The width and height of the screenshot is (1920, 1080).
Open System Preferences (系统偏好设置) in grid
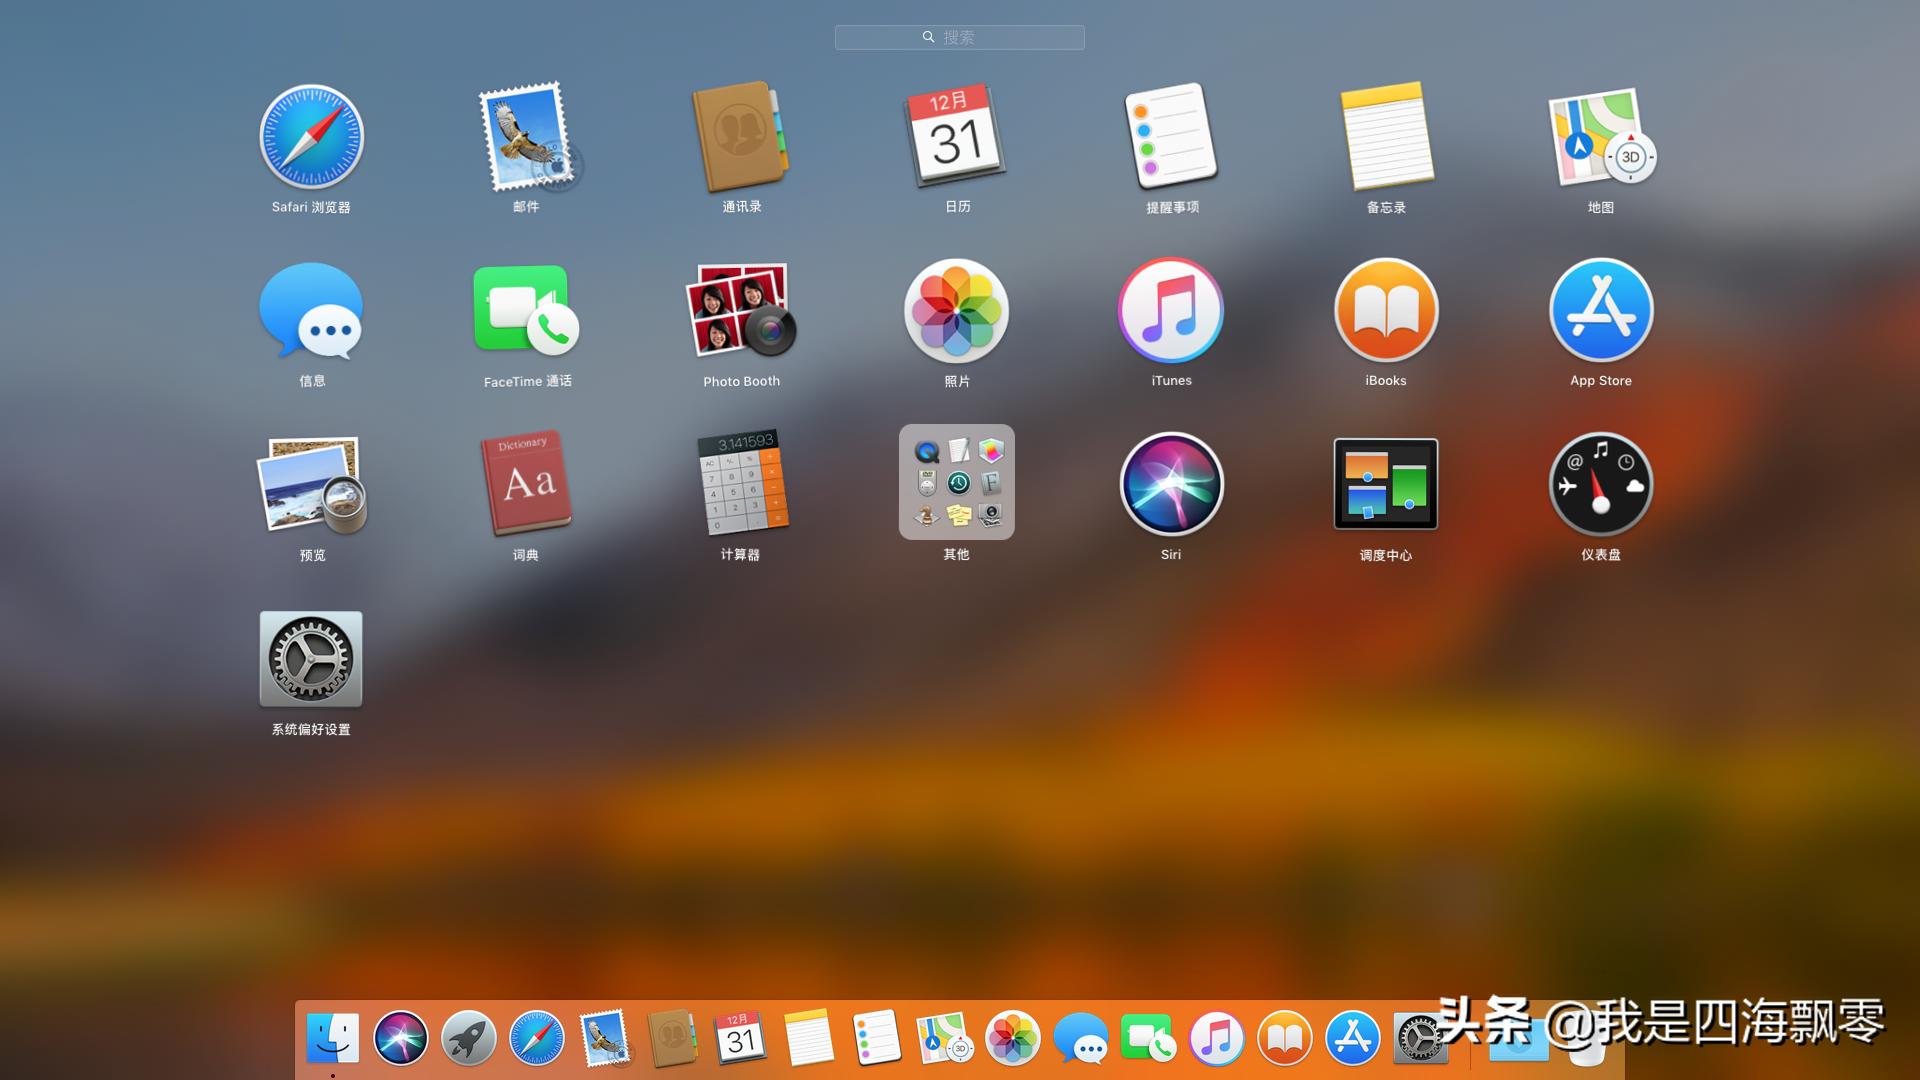(x=311, y=659)
